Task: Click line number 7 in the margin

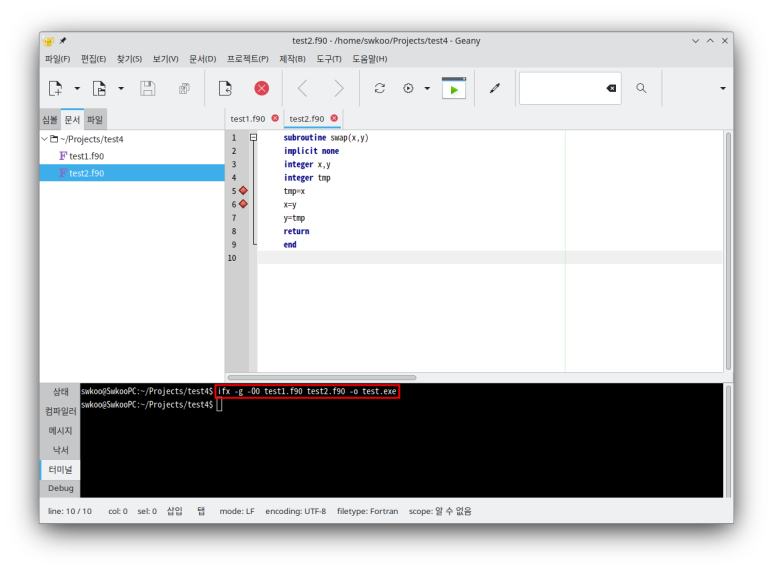Action: (234, 217)
